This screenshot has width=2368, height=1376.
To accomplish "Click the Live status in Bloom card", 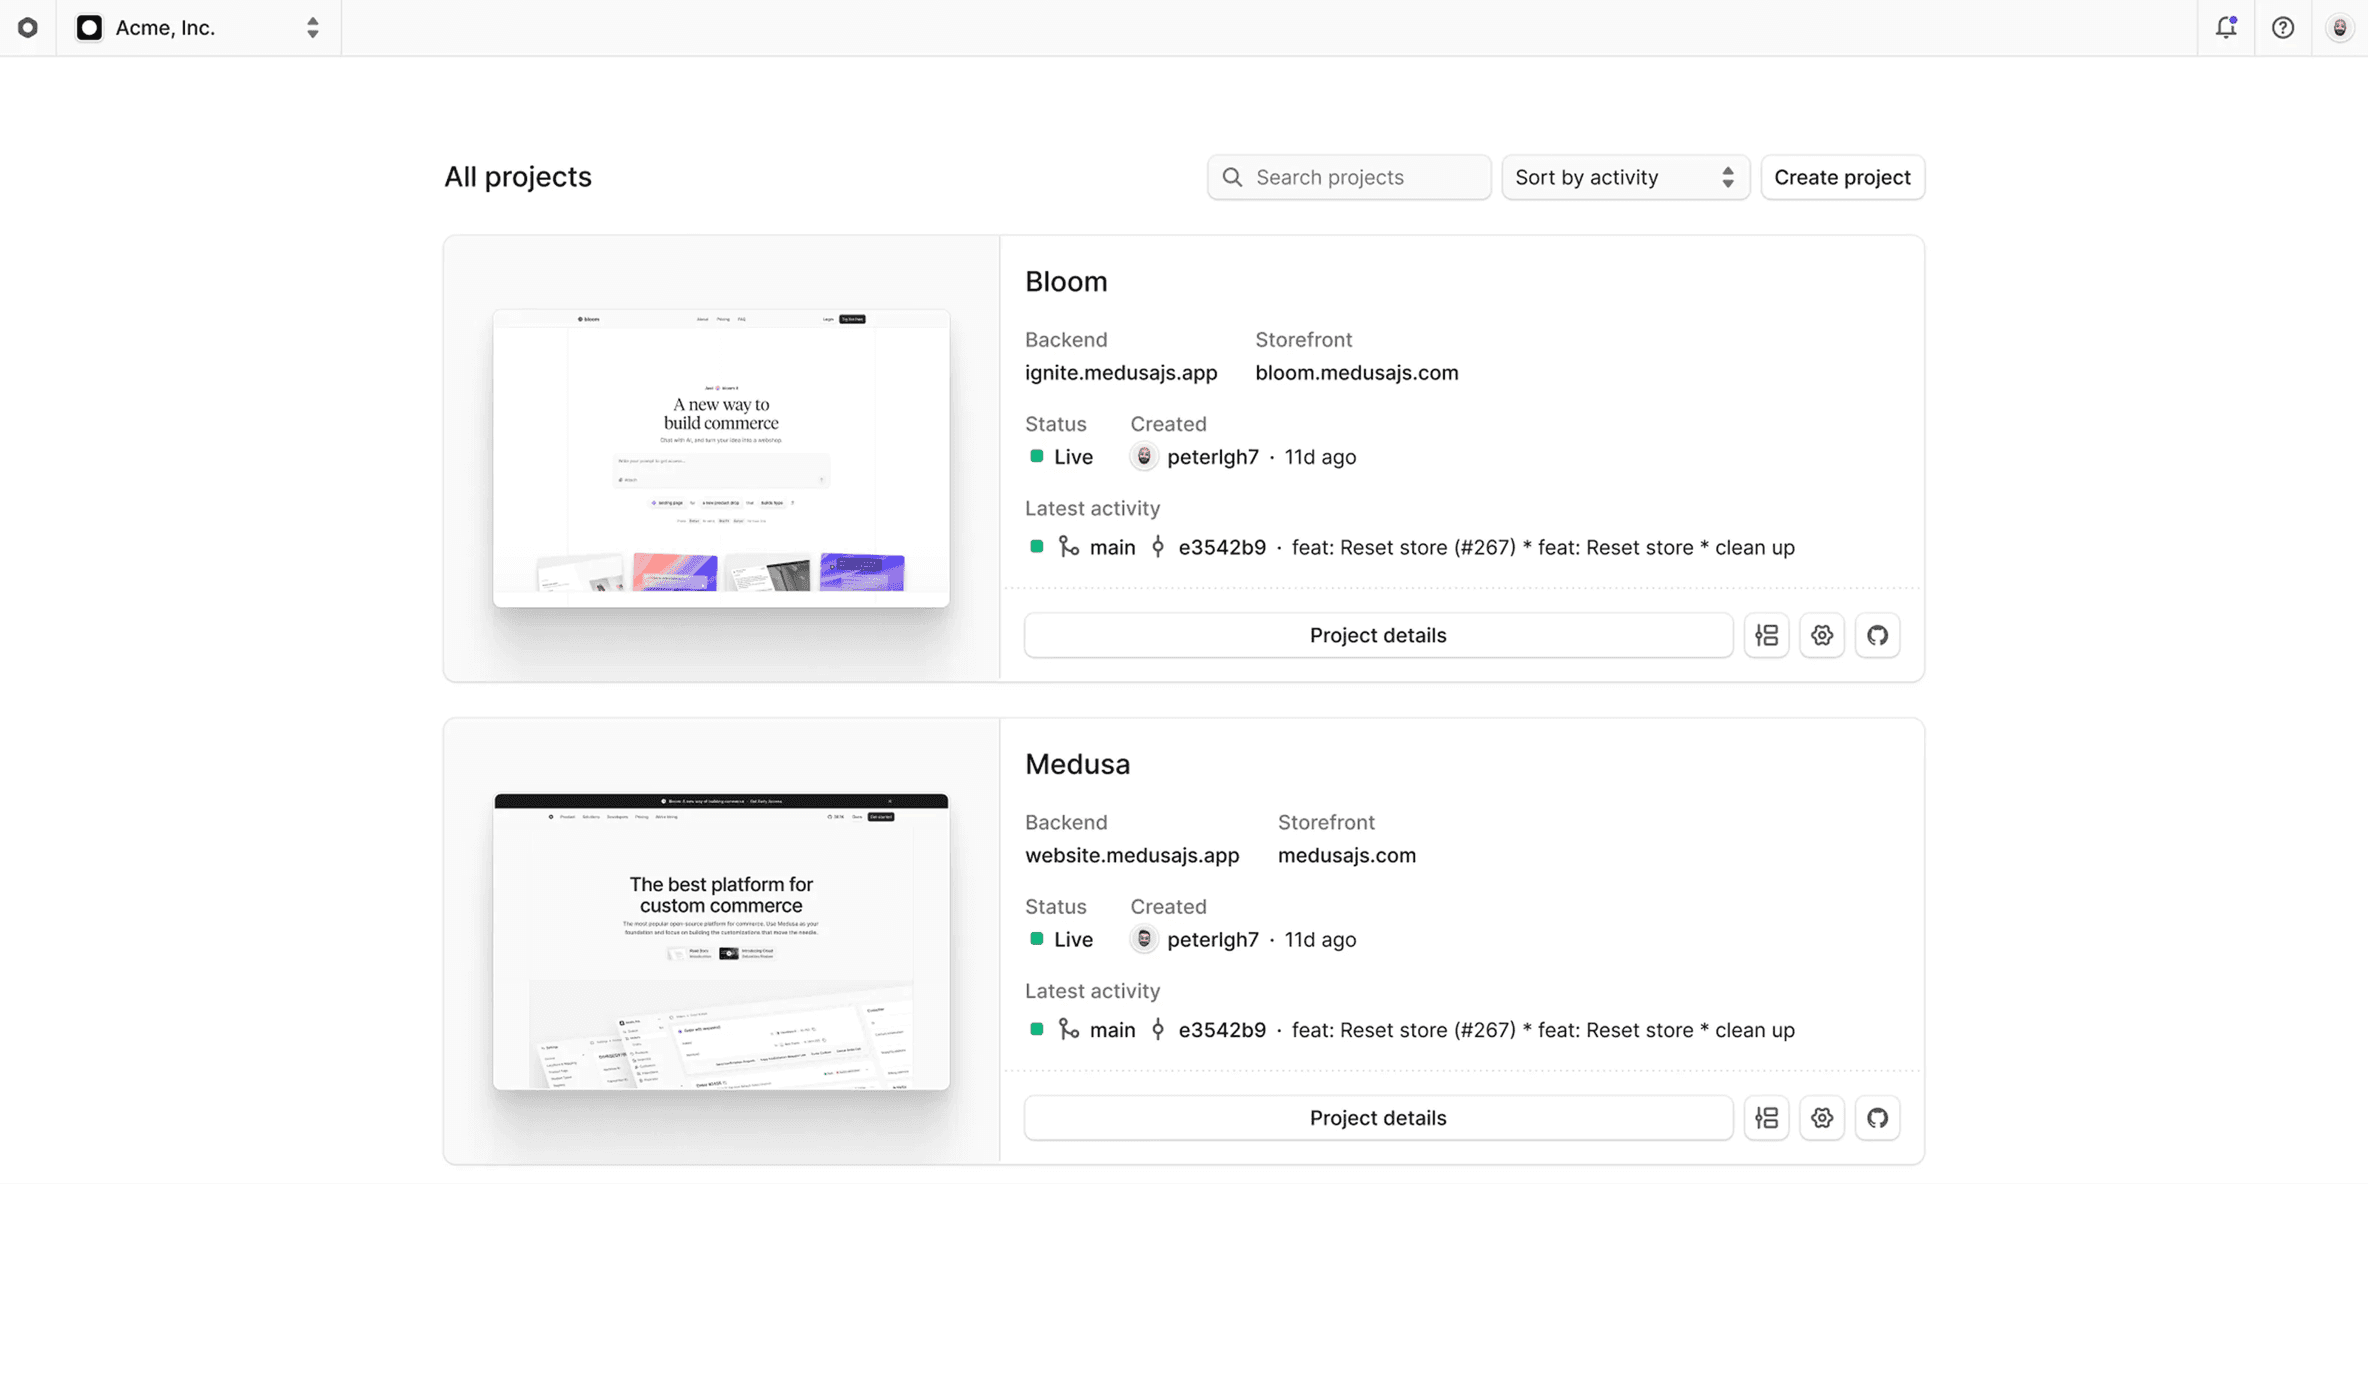I will click(1061, 458).
